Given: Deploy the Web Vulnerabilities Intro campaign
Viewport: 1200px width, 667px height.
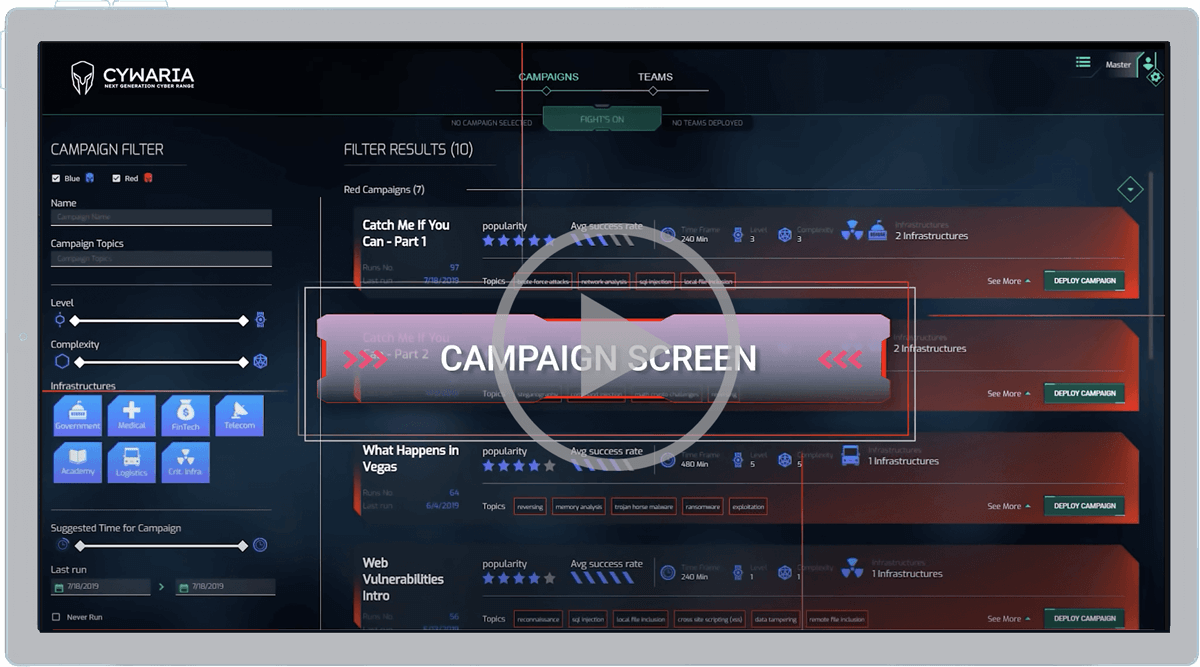Looking at the screenshot, I should [1085, 619].
